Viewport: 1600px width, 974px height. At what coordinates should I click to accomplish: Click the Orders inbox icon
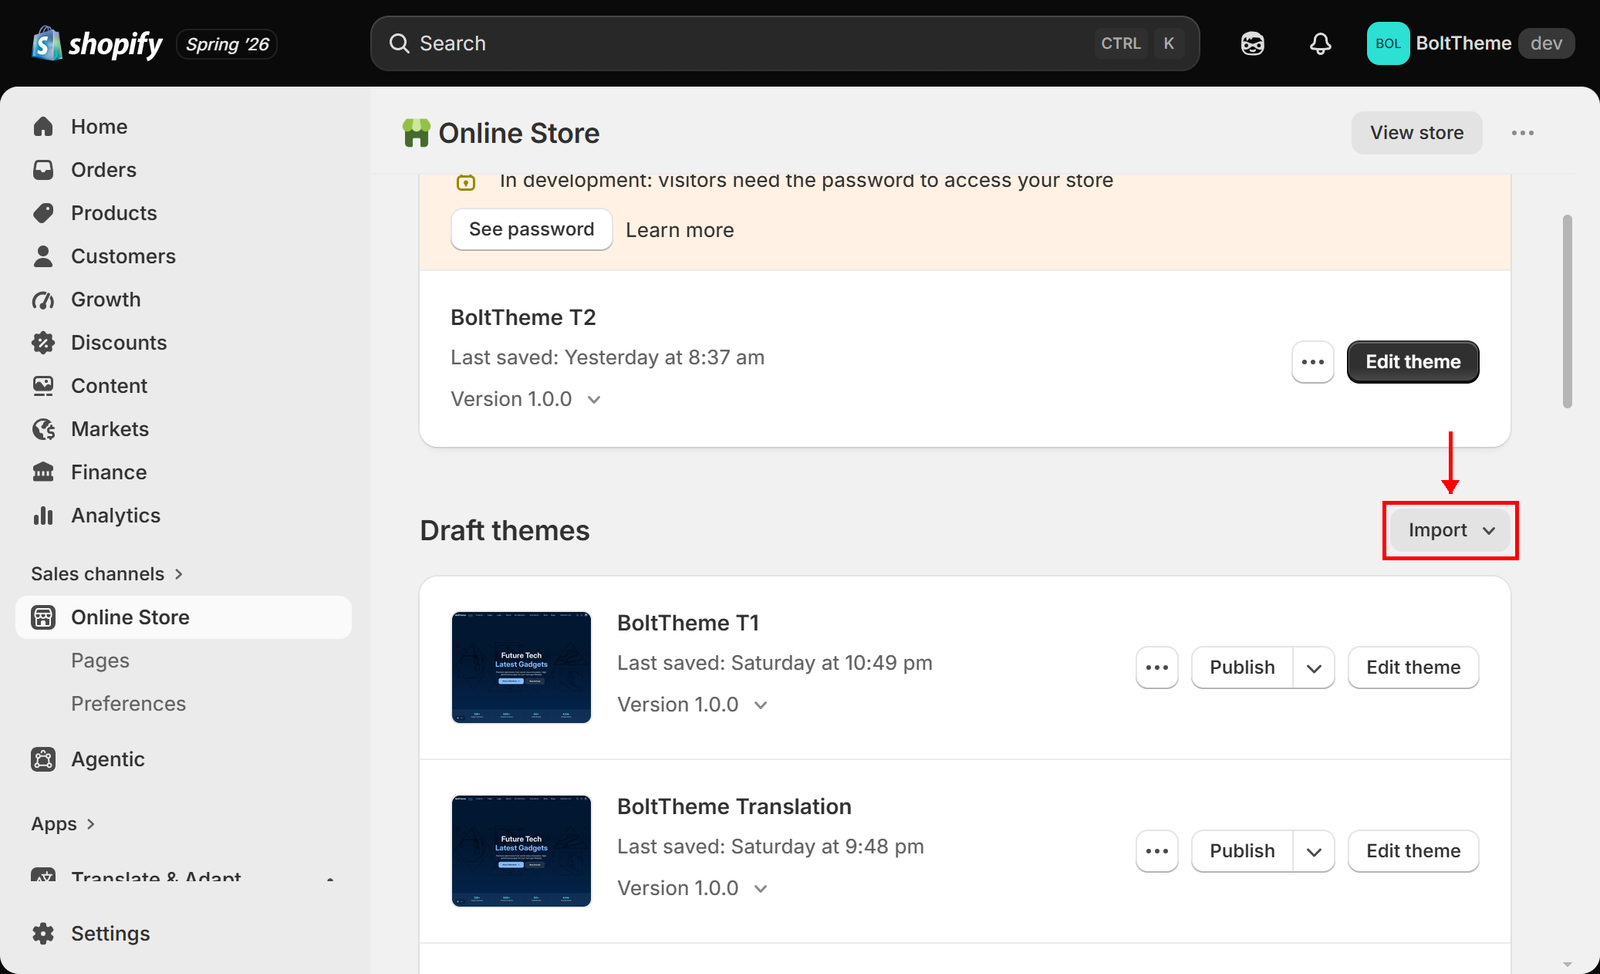tap(43, 170)
